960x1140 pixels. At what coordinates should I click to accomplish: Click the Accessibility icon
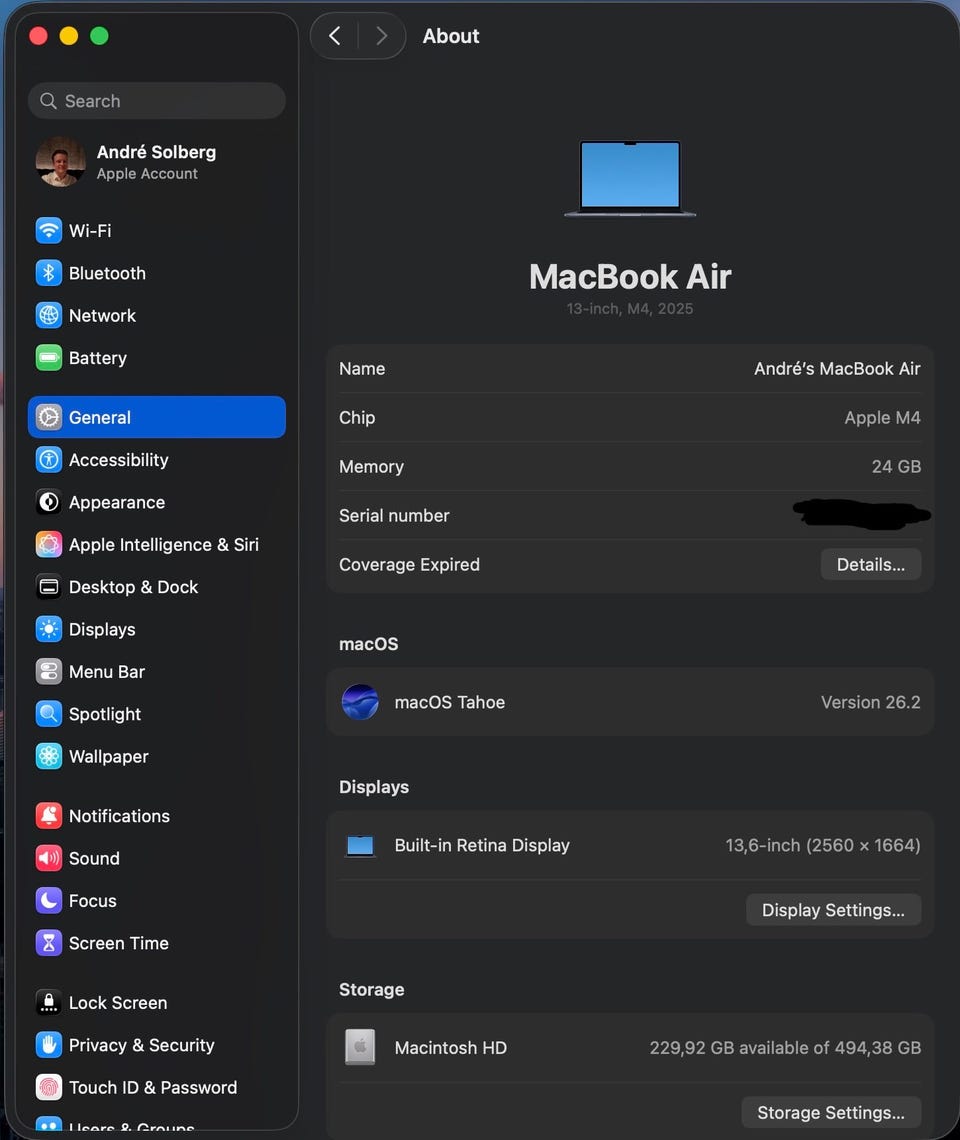point(49,459)
